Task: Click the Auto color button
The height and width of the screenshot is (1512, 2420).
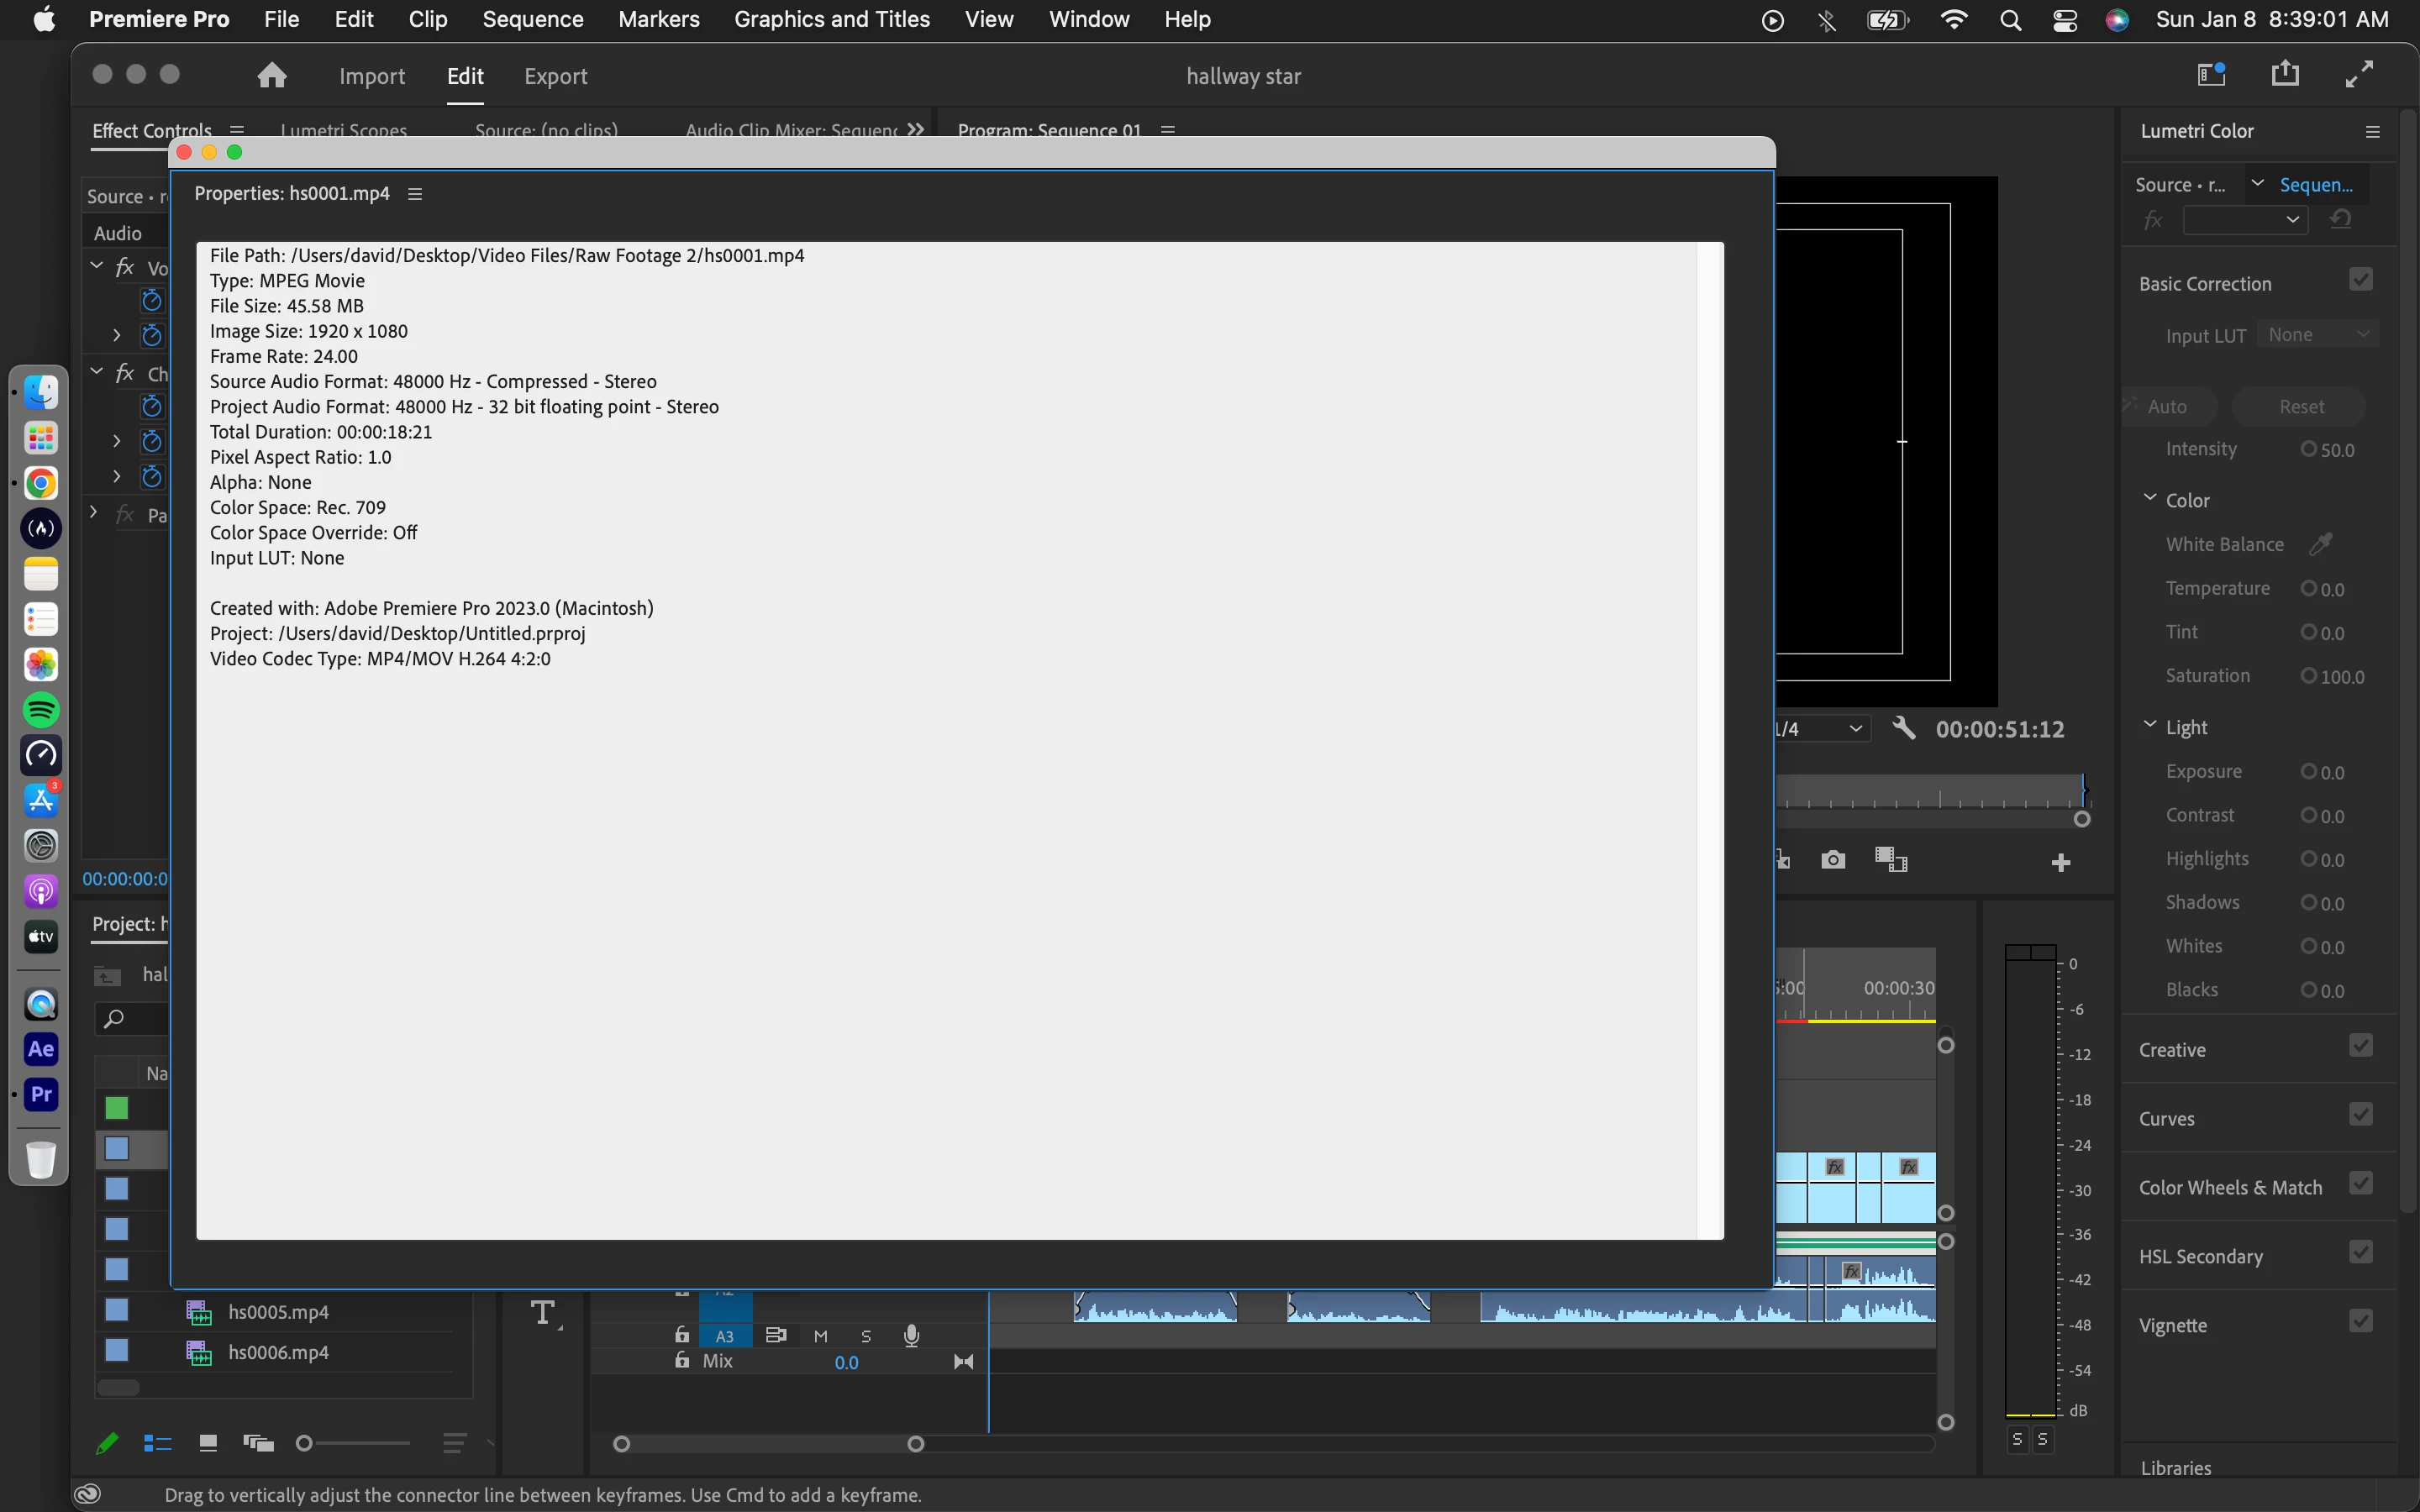Action: point(2166,406)
